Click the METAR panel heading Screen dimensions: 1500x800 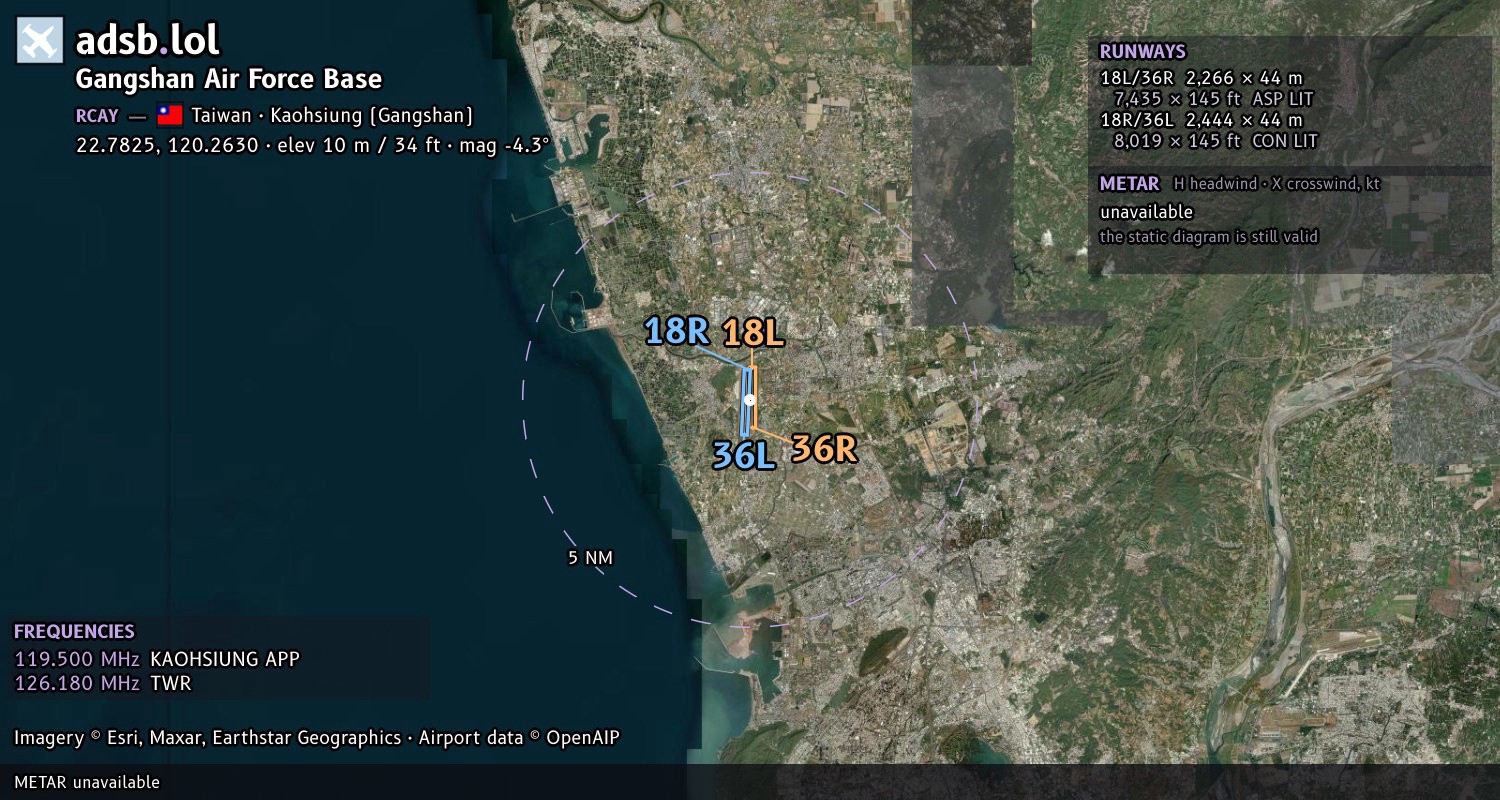[1129, 184]
